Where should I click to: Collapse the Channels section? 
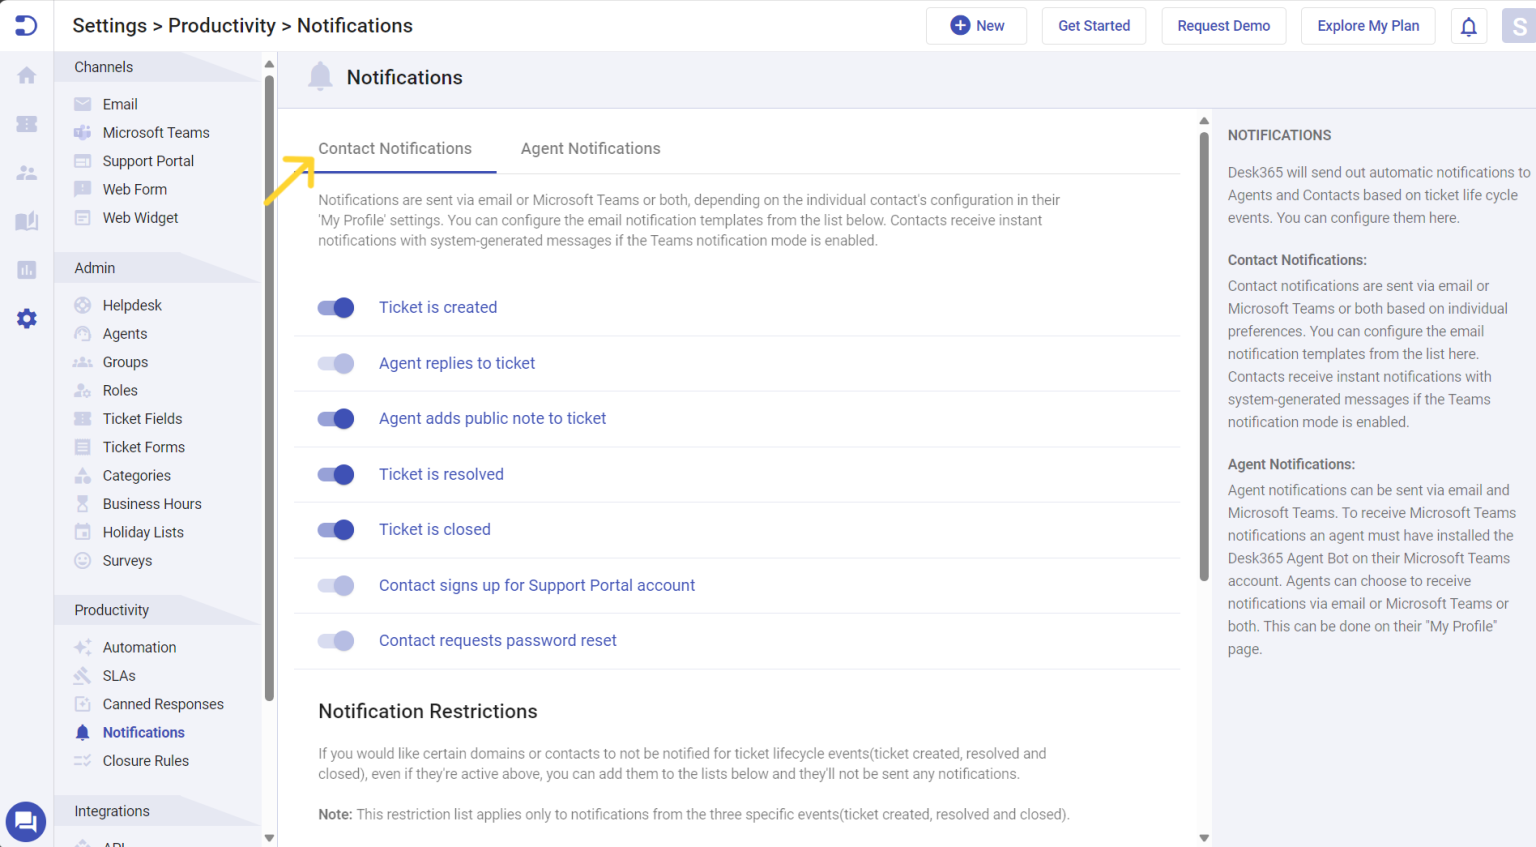coord(103,66)
